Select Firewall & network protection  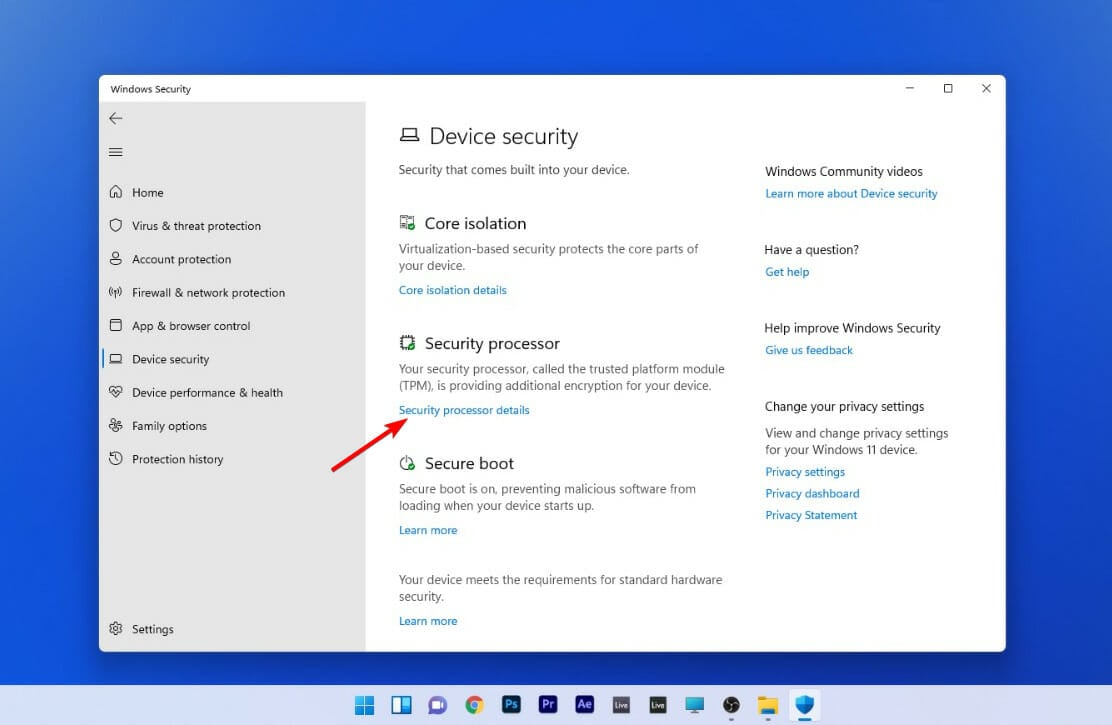208,292
